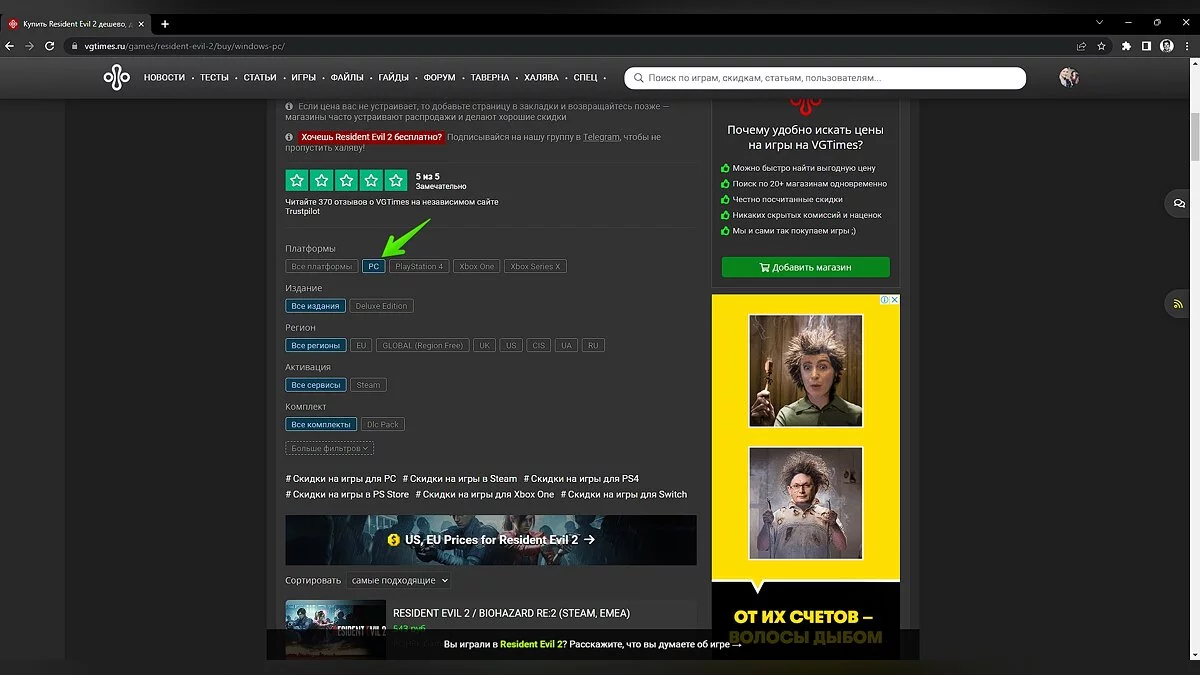Open the Скидки на игры для PC tag
1200x675 pixels.
click(x=341, y=479)
